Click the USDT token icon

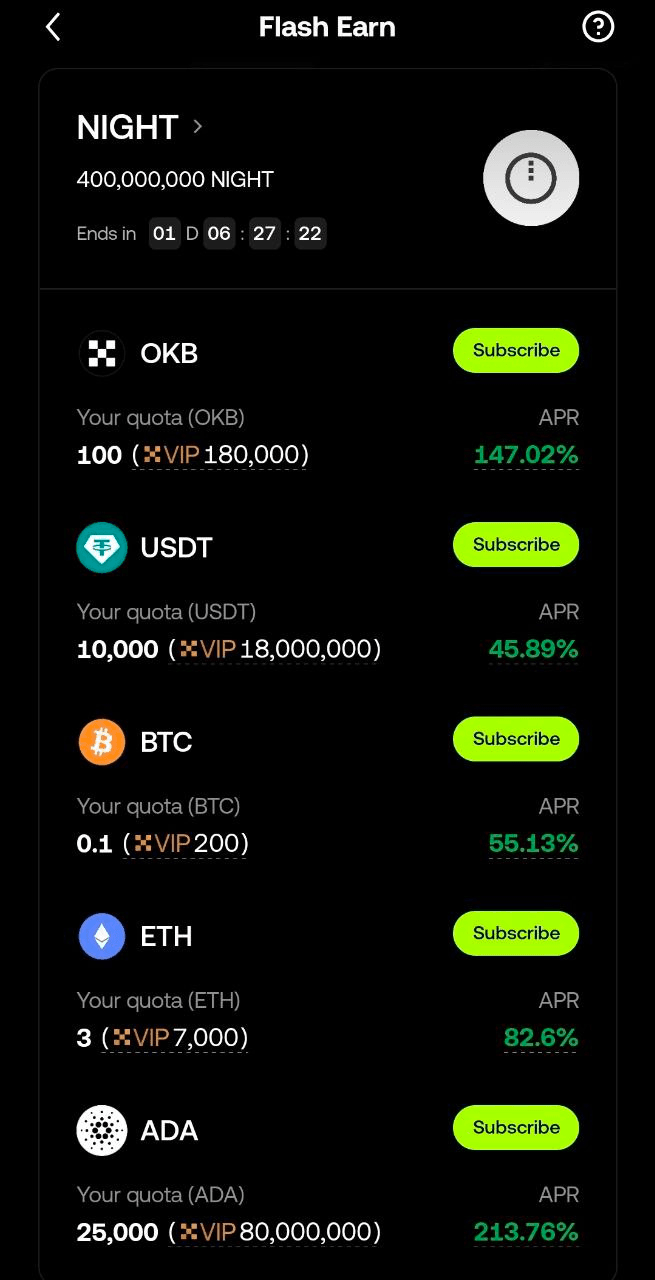point(100,547)
